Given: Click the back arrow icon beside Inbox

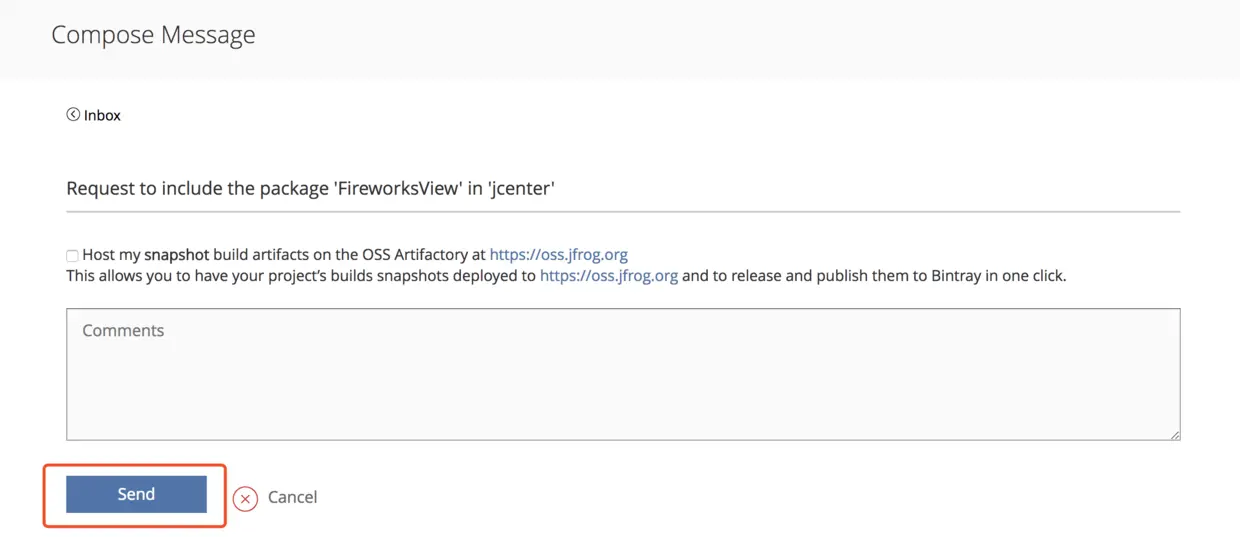Looking at the screenshot, I should (x=73, y=115).
